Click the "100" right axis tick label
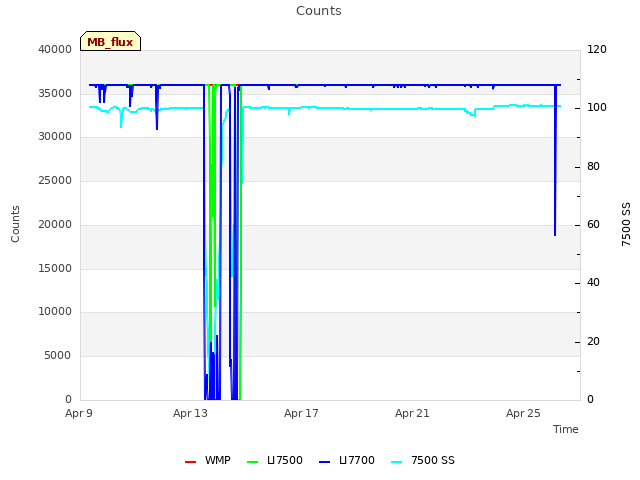The height and width of the screenshot is (480, 640). (597, 108)
